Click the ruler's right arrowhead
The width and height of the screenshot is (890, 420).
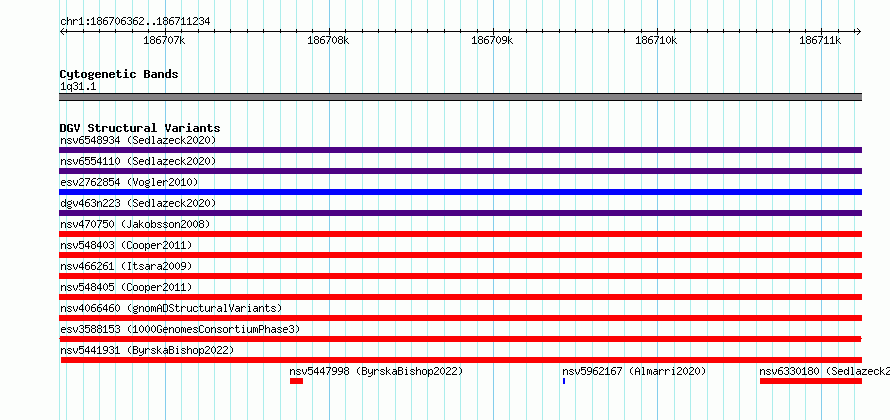click(x=859, y=31)
